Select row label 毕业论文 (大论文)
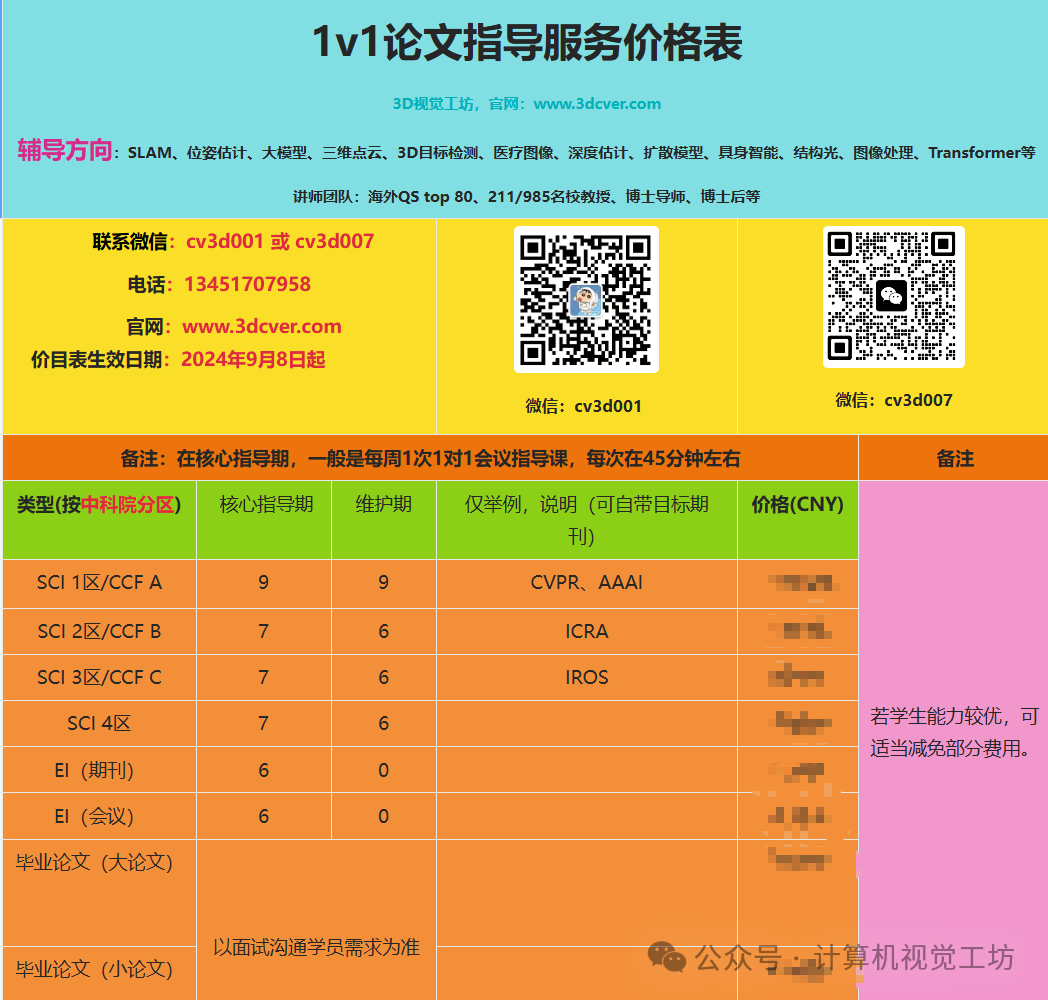Image resolution: width=1048 pixels, height=1000 pixels. (x=94, y=863)
